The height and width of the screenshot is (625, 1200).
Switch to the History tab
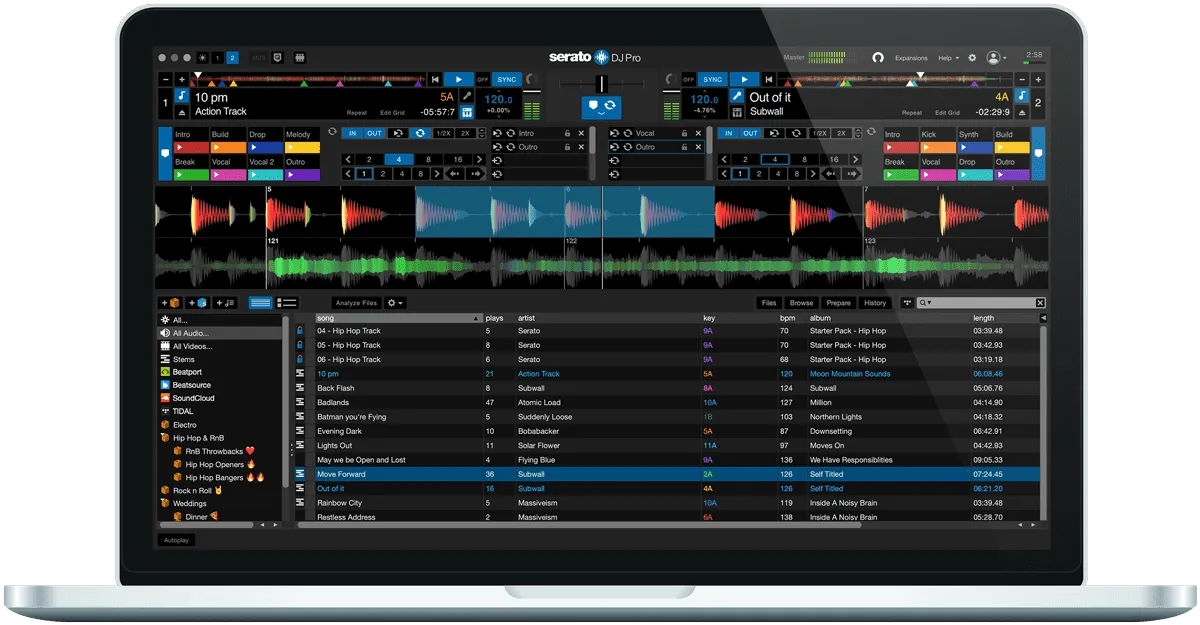pyautogui.click(x=876, y=302)
